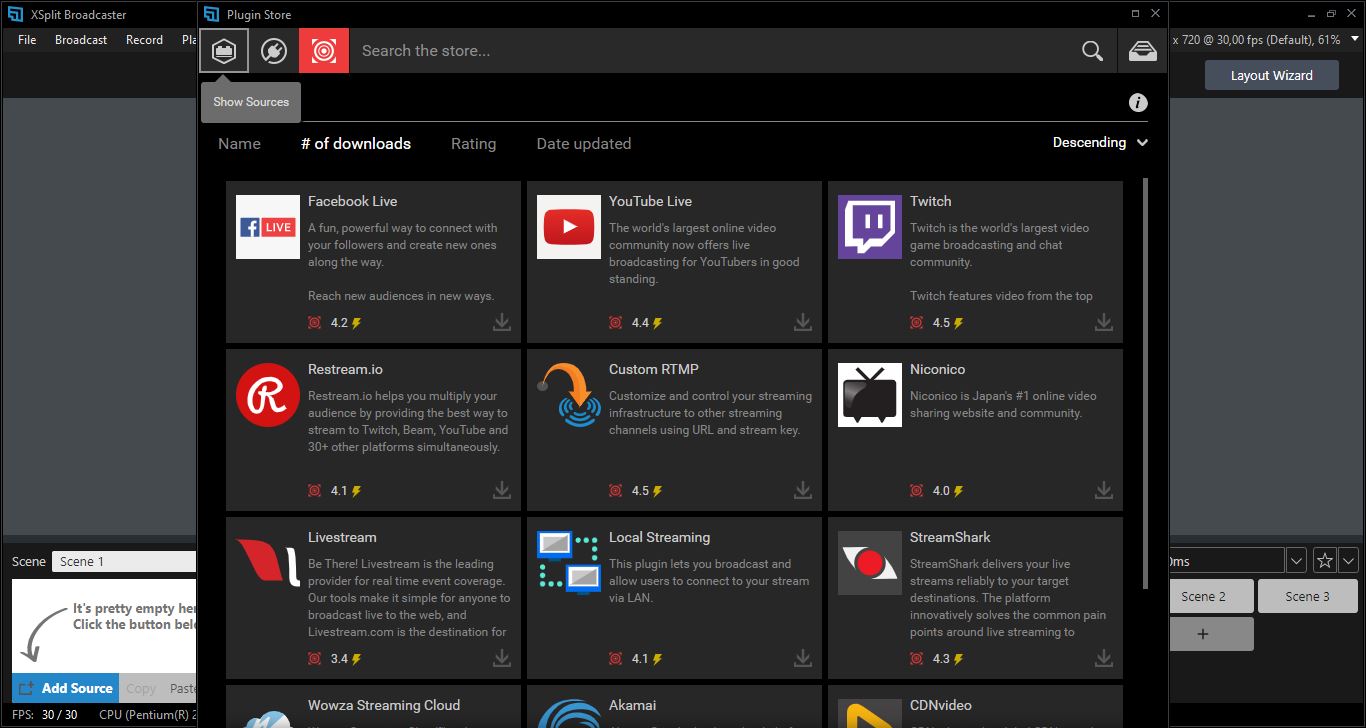1366x728 pixels.
Task: Click inside the store search field
Action: click(710, 51)
